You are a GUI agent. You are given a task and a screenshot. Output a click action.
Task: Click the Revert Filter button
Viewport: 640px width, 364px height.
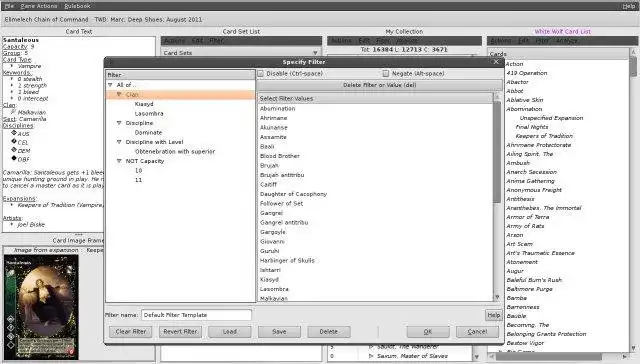click(x=180, y=332)
